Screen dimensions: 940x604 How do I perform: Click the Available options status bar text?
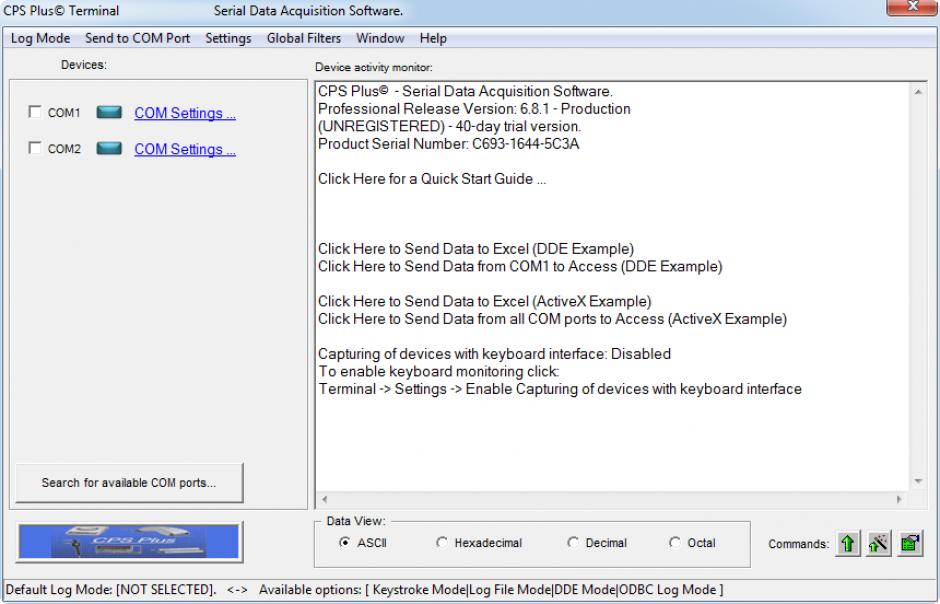(491, 590)
